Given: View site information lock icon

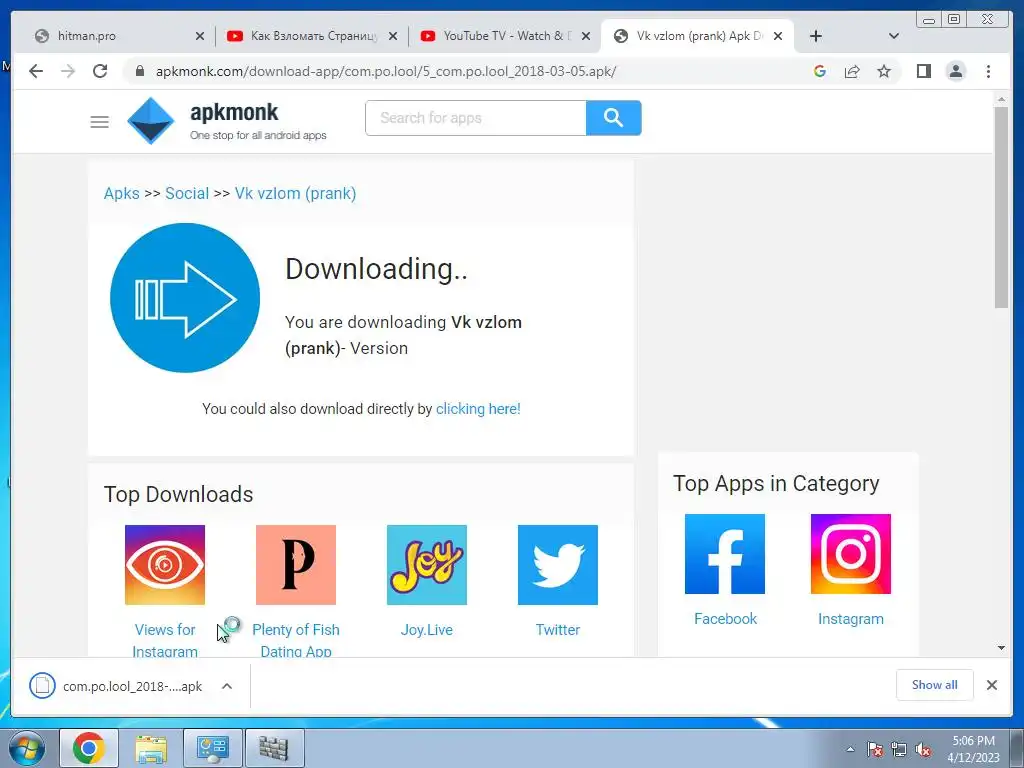Looking at the screenshot, I should pos(140,71).
